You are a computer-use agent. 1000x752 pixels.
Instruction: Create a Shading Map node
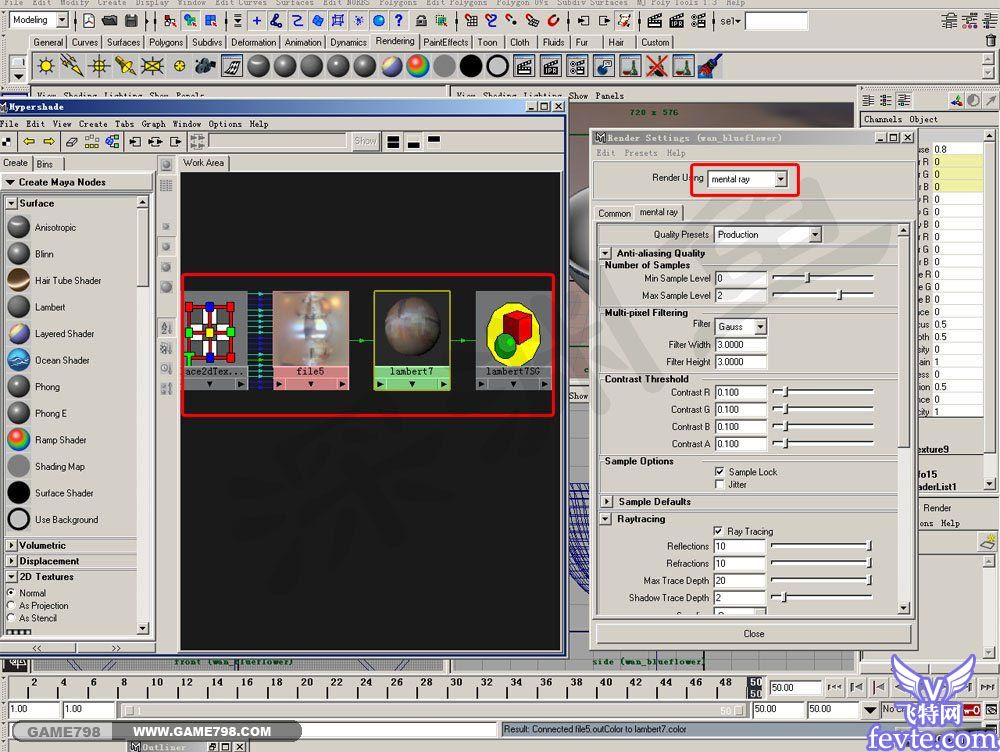(x=19, y=466)
